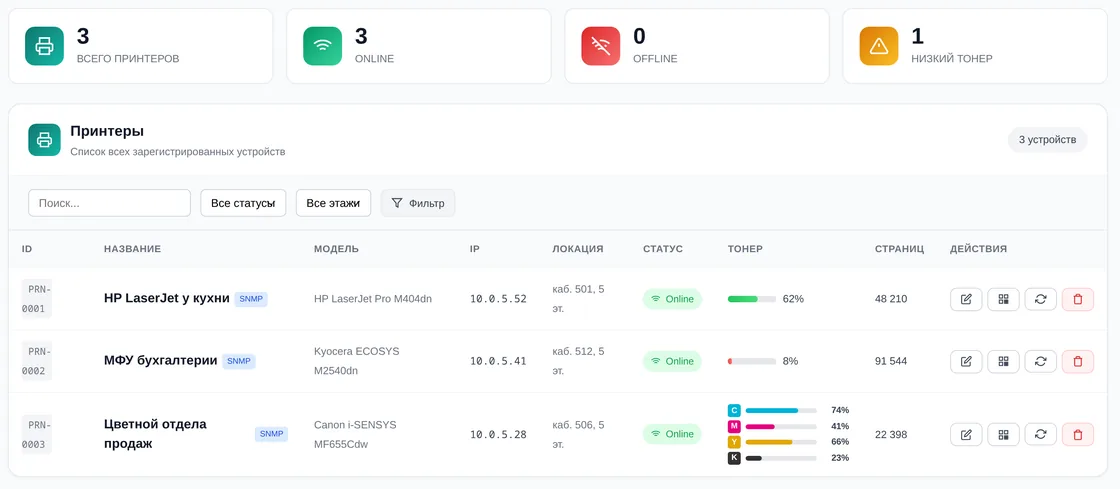
Task: Click the 8% toner bar for МФУ бухгалтерии
Action: (x=751, y=361)
